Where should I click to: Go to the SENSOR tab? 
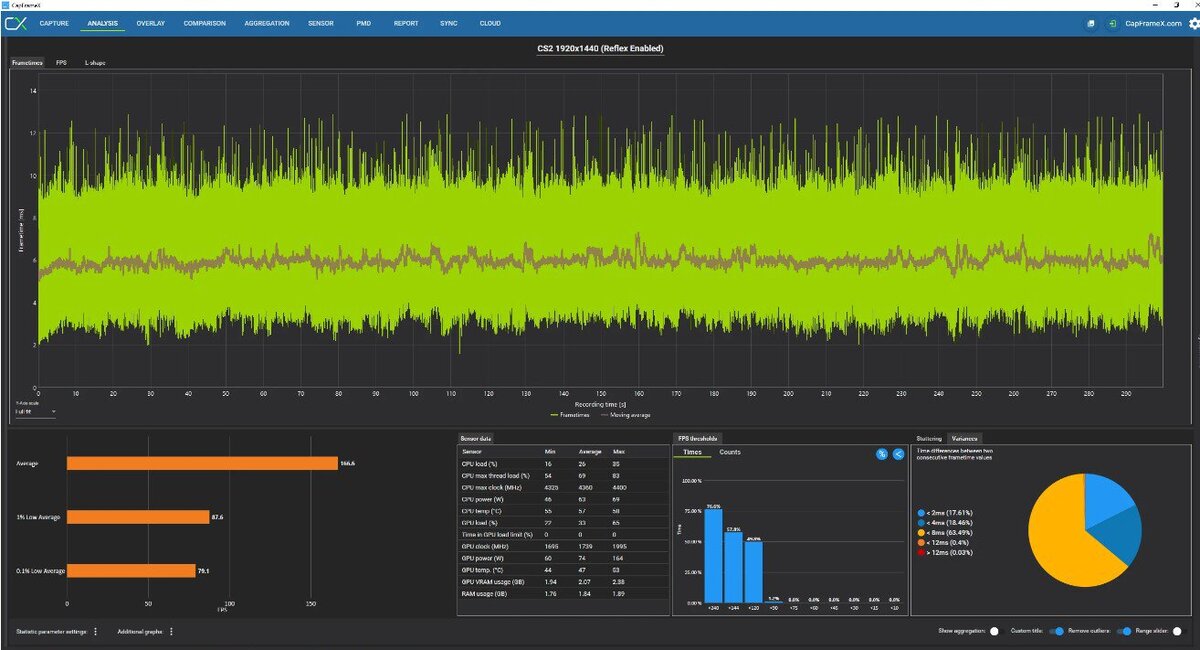(x=322, y=23)
